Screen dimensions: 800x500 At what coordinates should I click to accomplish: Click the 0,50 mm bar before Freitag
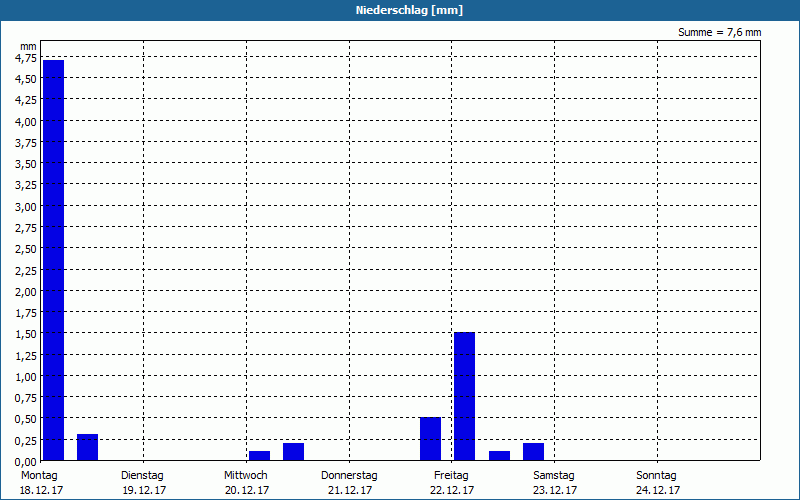(430, 439)
